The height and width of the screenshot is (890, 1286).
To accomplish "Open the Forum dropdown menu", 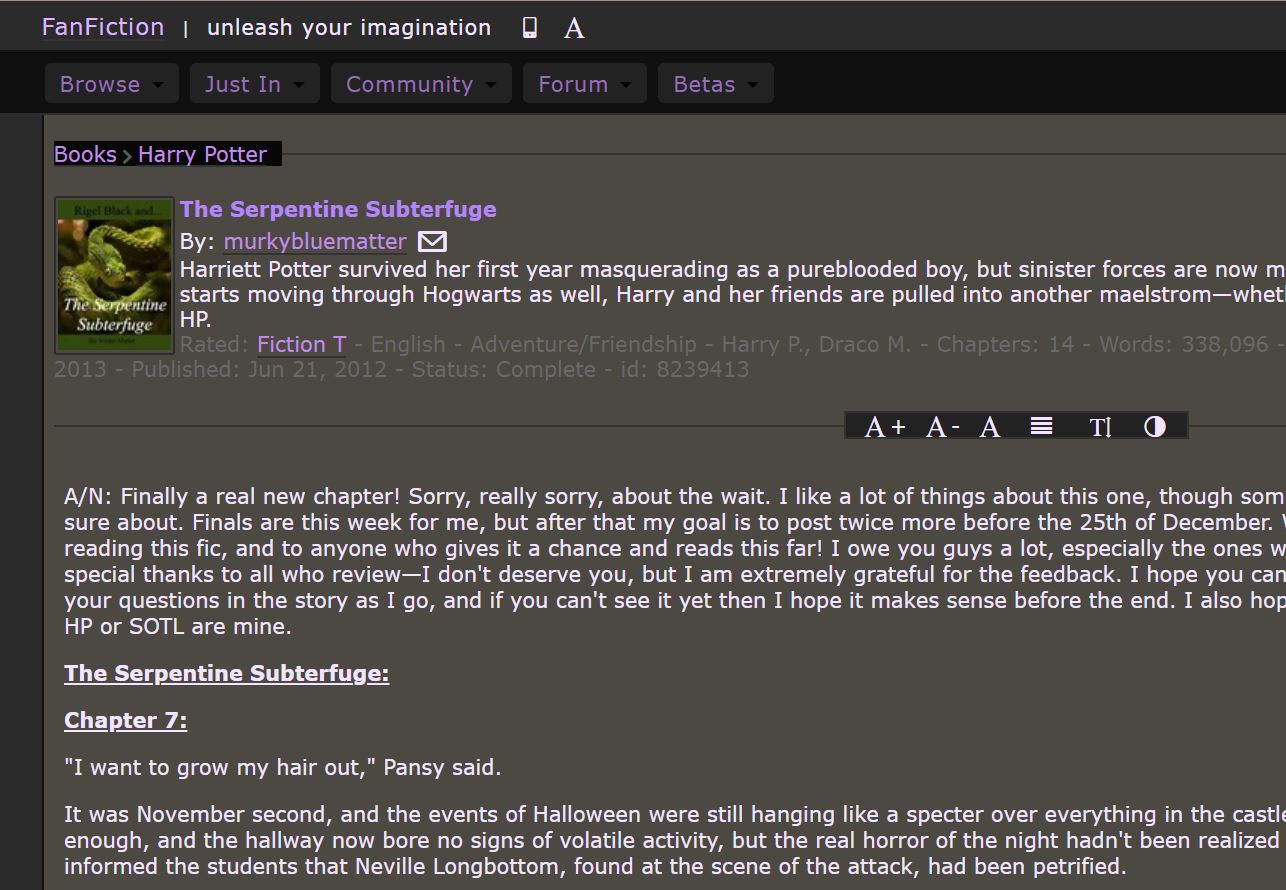I will pos(585,84).
